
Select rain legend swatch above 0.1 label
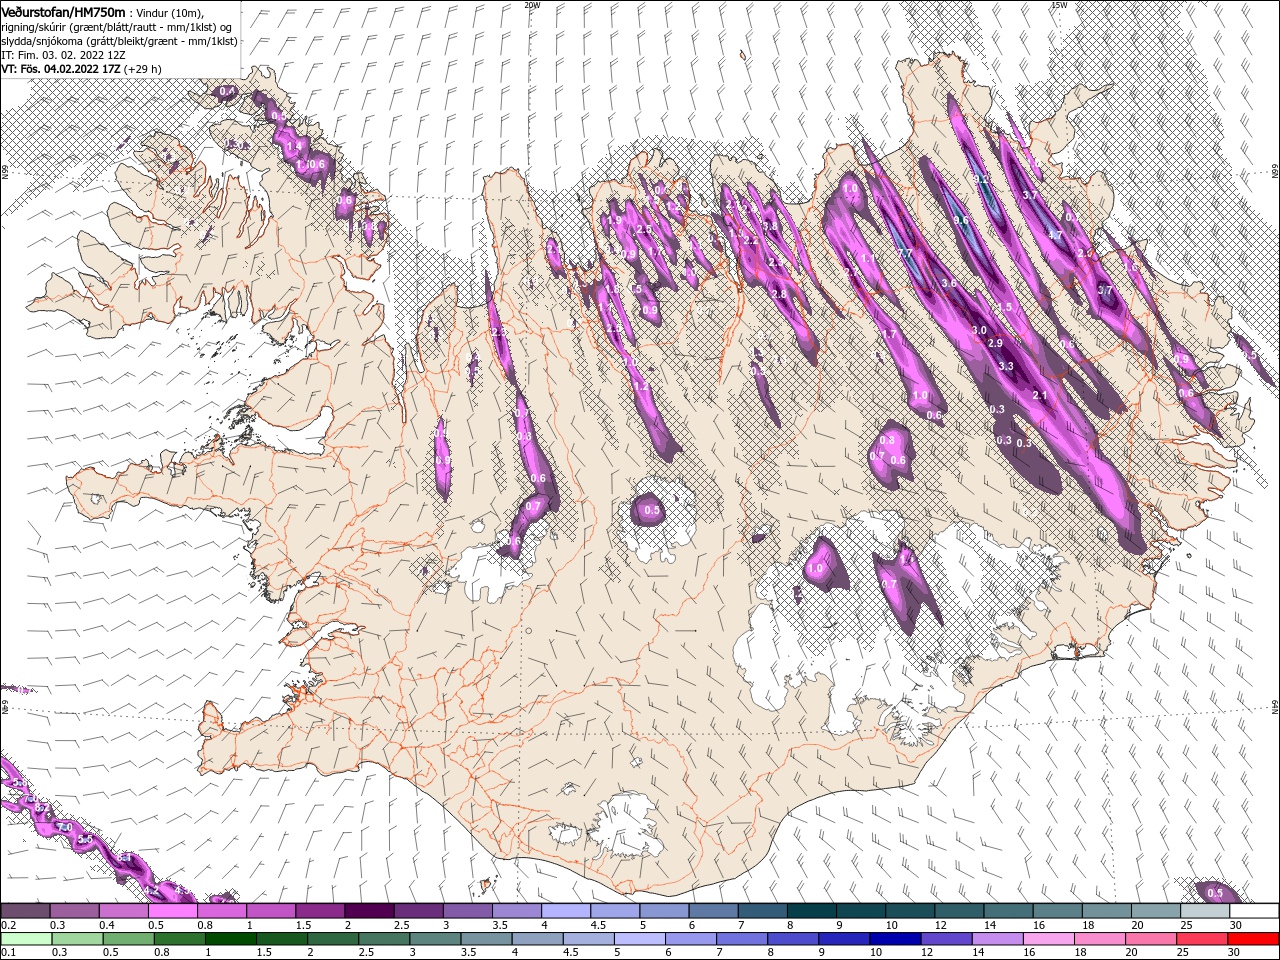[x=26, y=939]
